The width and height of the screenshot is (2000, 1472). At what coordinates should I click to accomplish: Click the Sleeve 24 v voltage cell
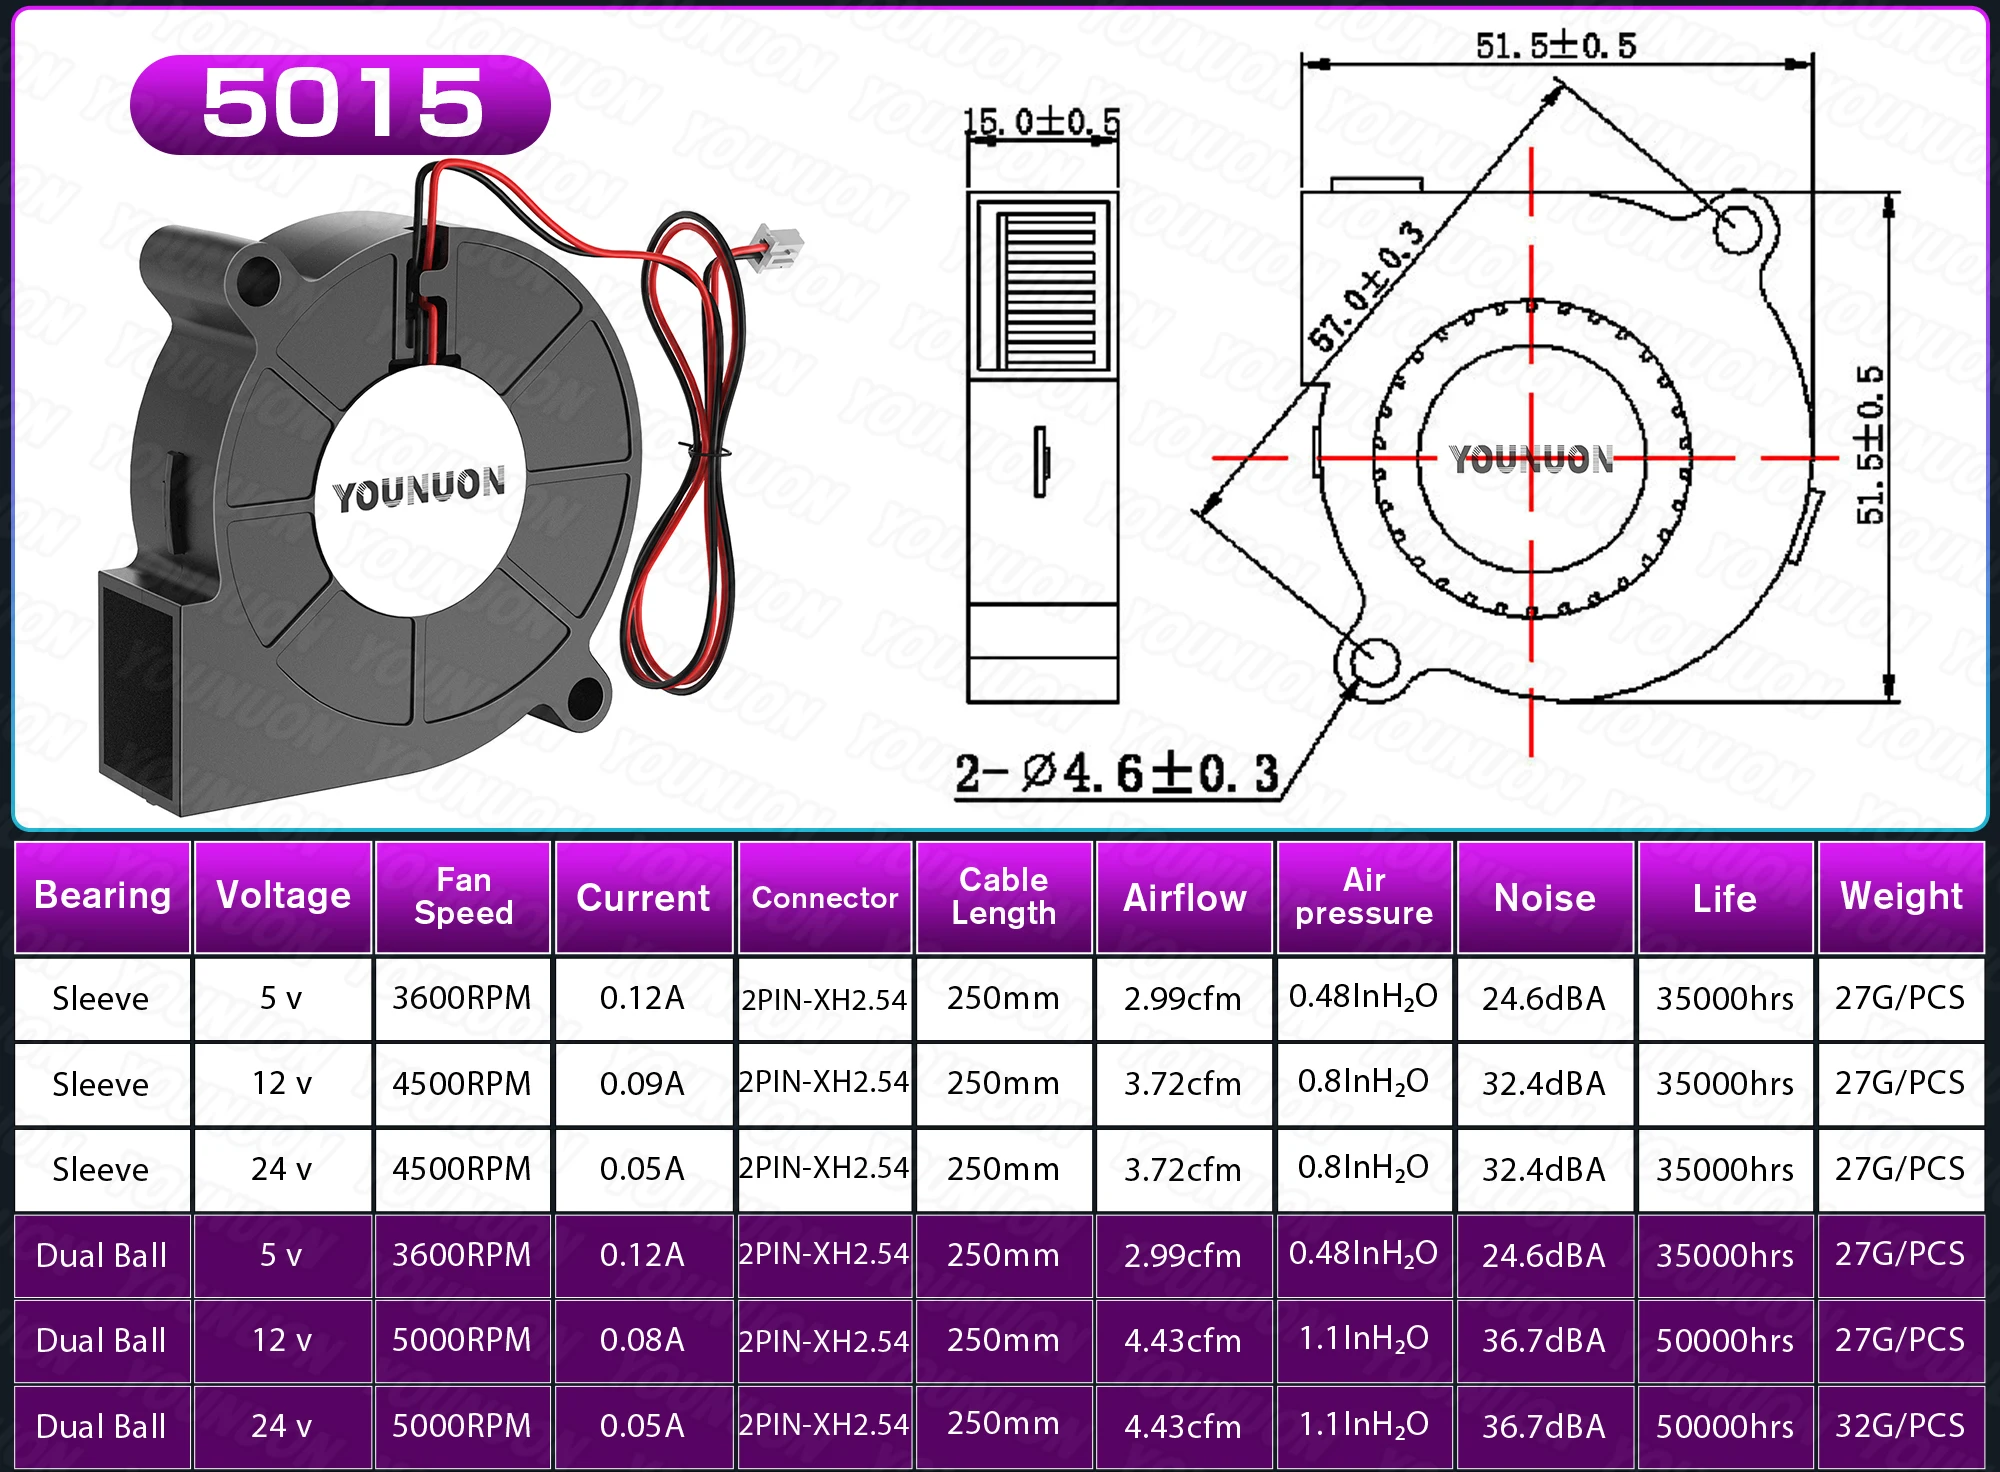point(282,1169)
